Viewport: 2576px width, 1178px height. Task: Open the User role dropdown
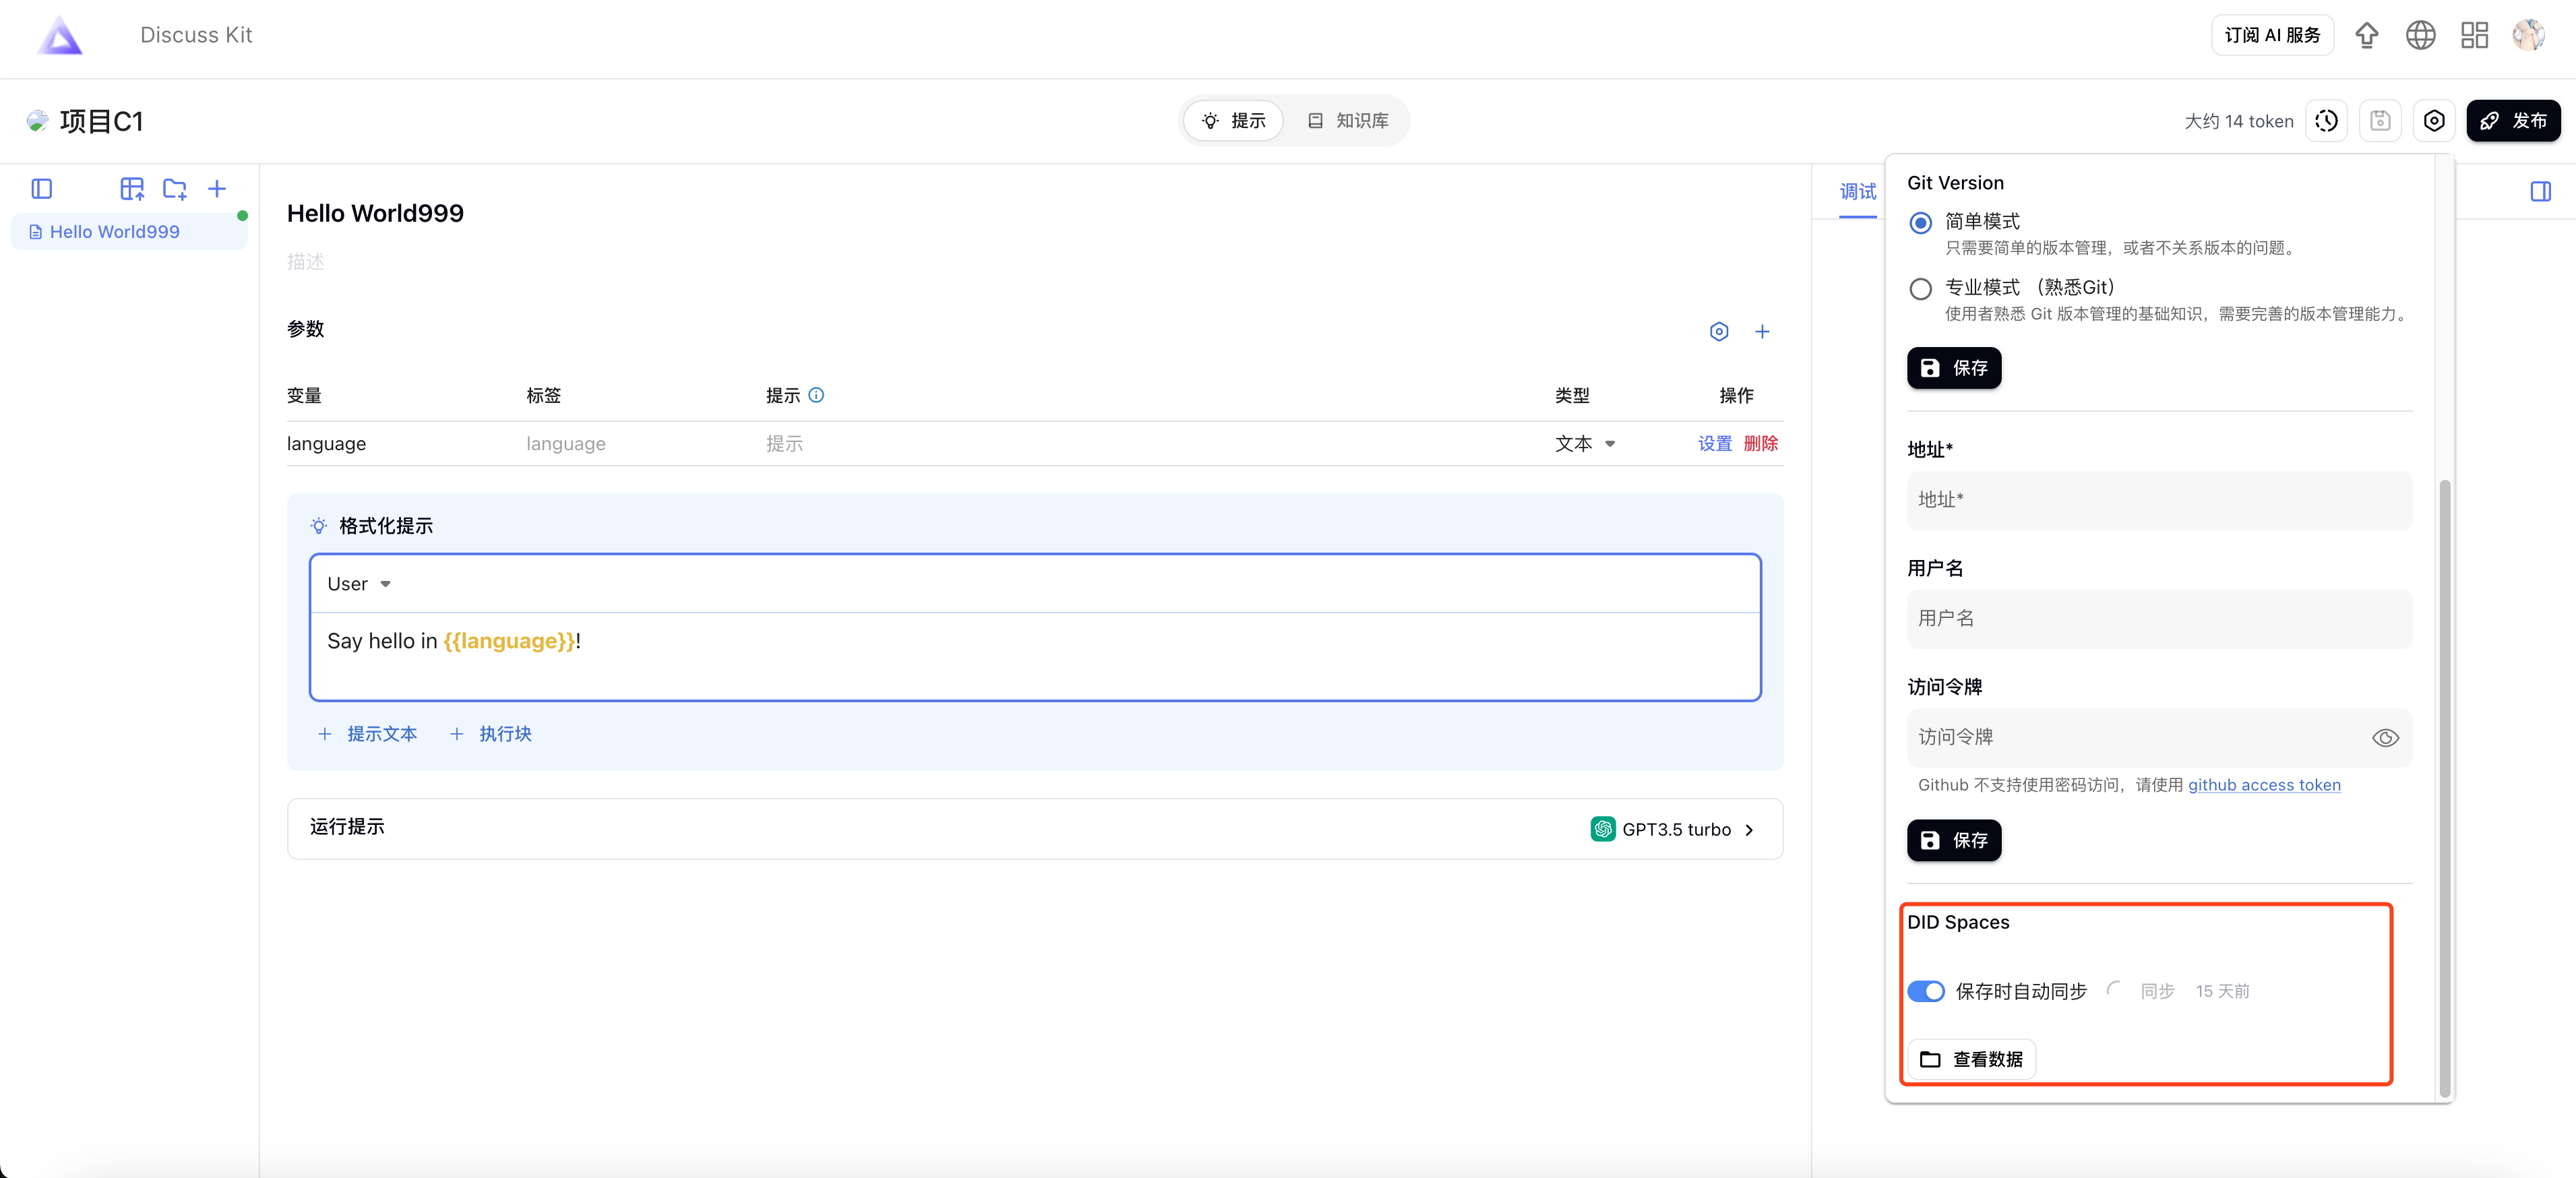[358, 584]
